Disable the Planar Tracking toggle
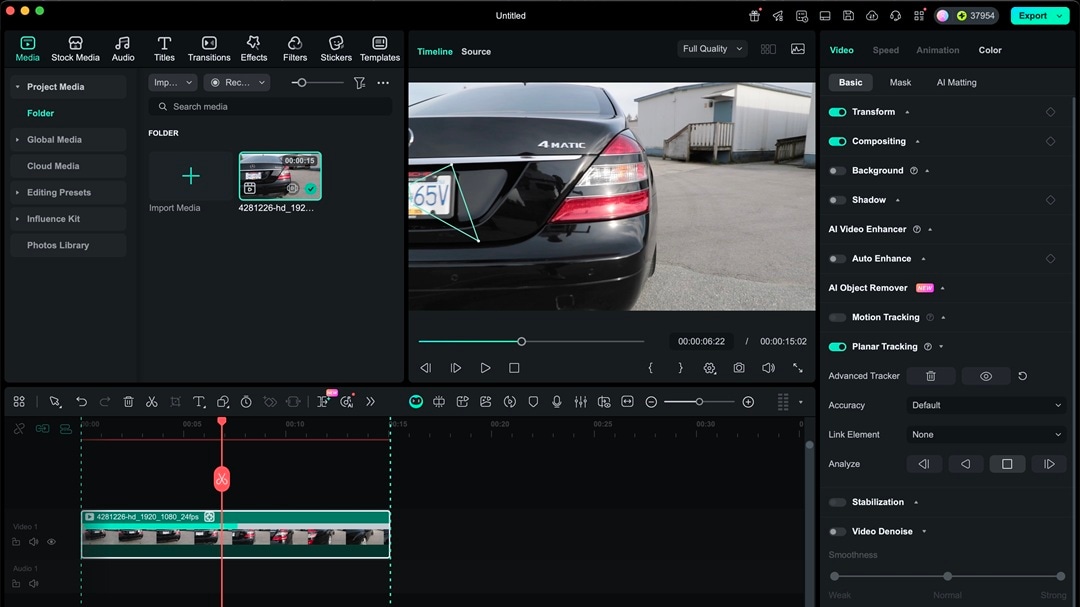The image size is (1080, 607). click(x=837, y=347)
